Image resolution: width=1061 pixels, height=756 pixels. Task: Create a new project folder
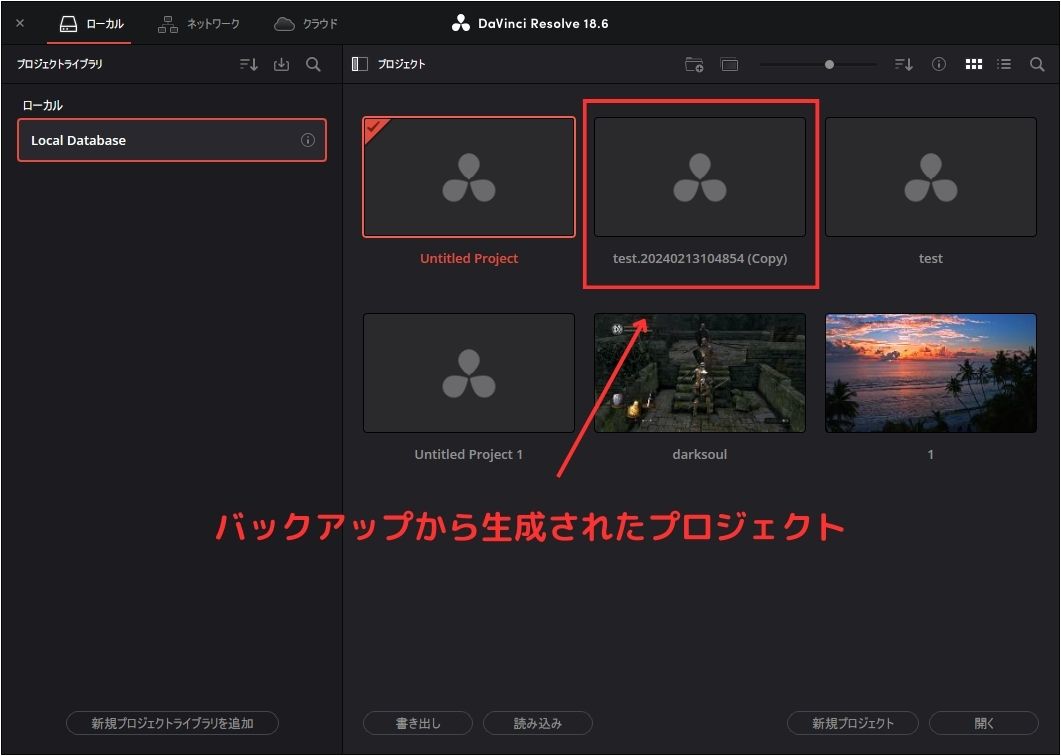point(693,64)
